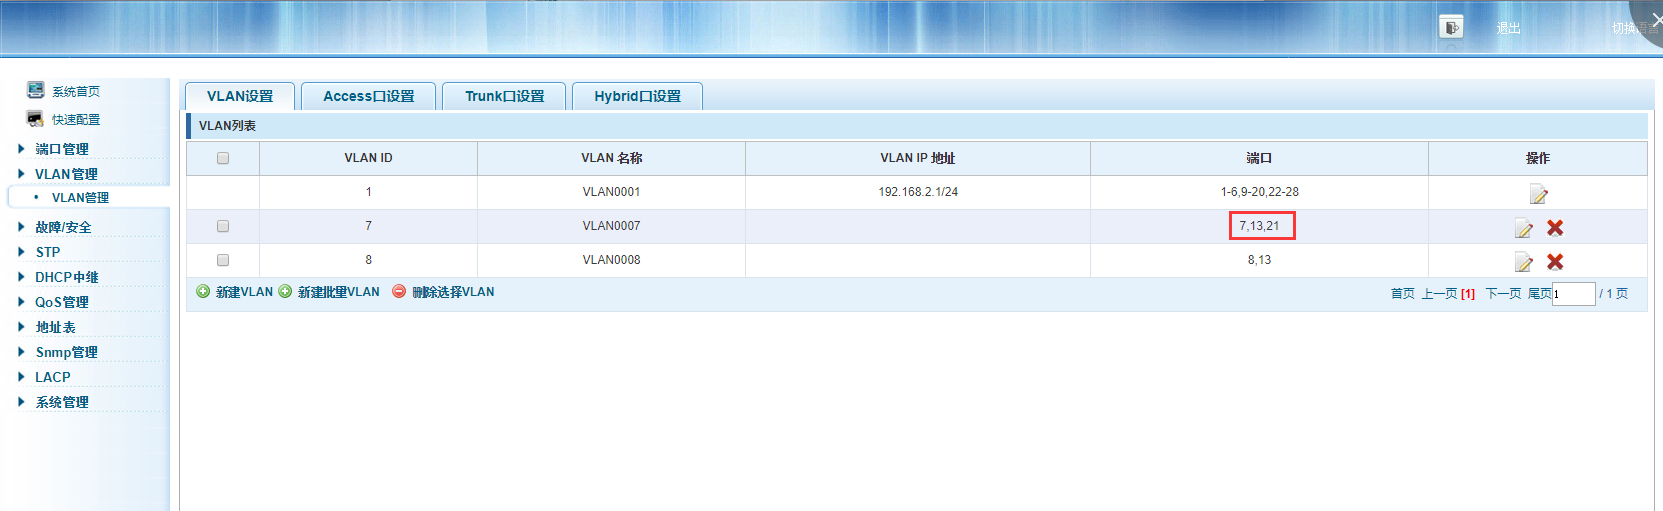The image size is (1663, 511).
Task: Click the page number input field
Action: tap(1573, 294)
